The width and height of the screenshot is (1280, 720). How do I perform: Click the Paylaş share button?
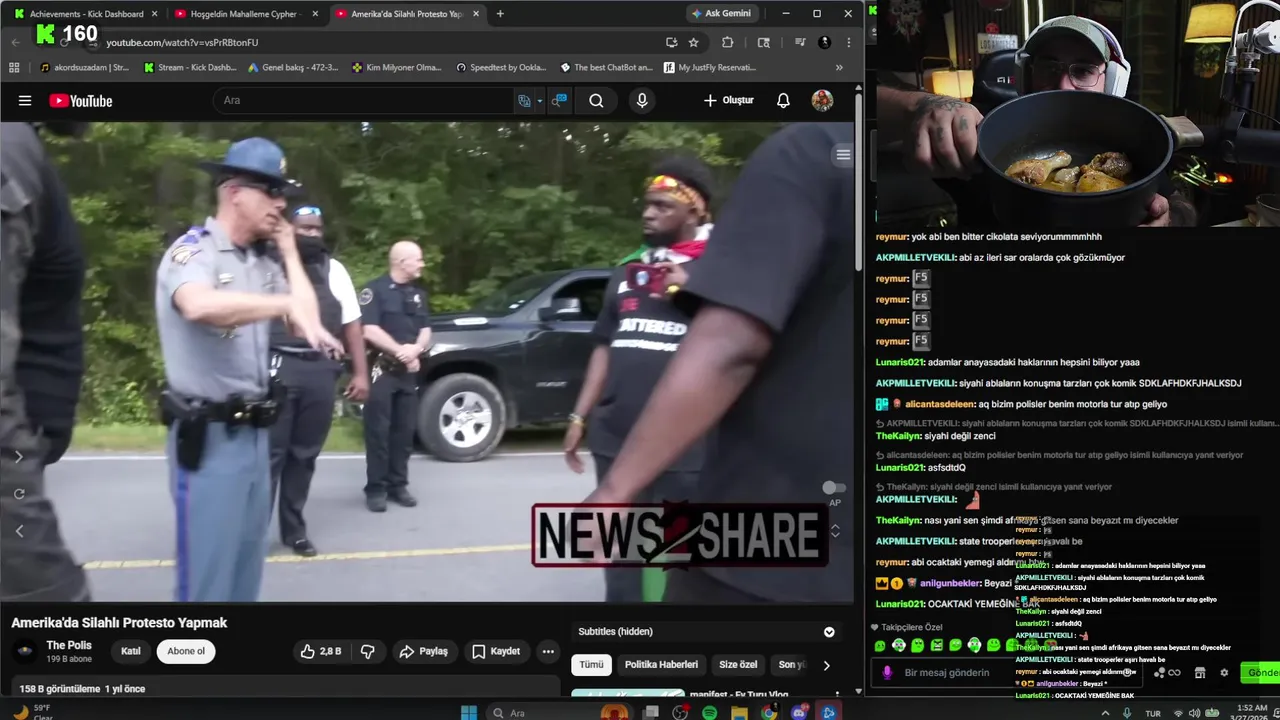click(x=423, y=651)
